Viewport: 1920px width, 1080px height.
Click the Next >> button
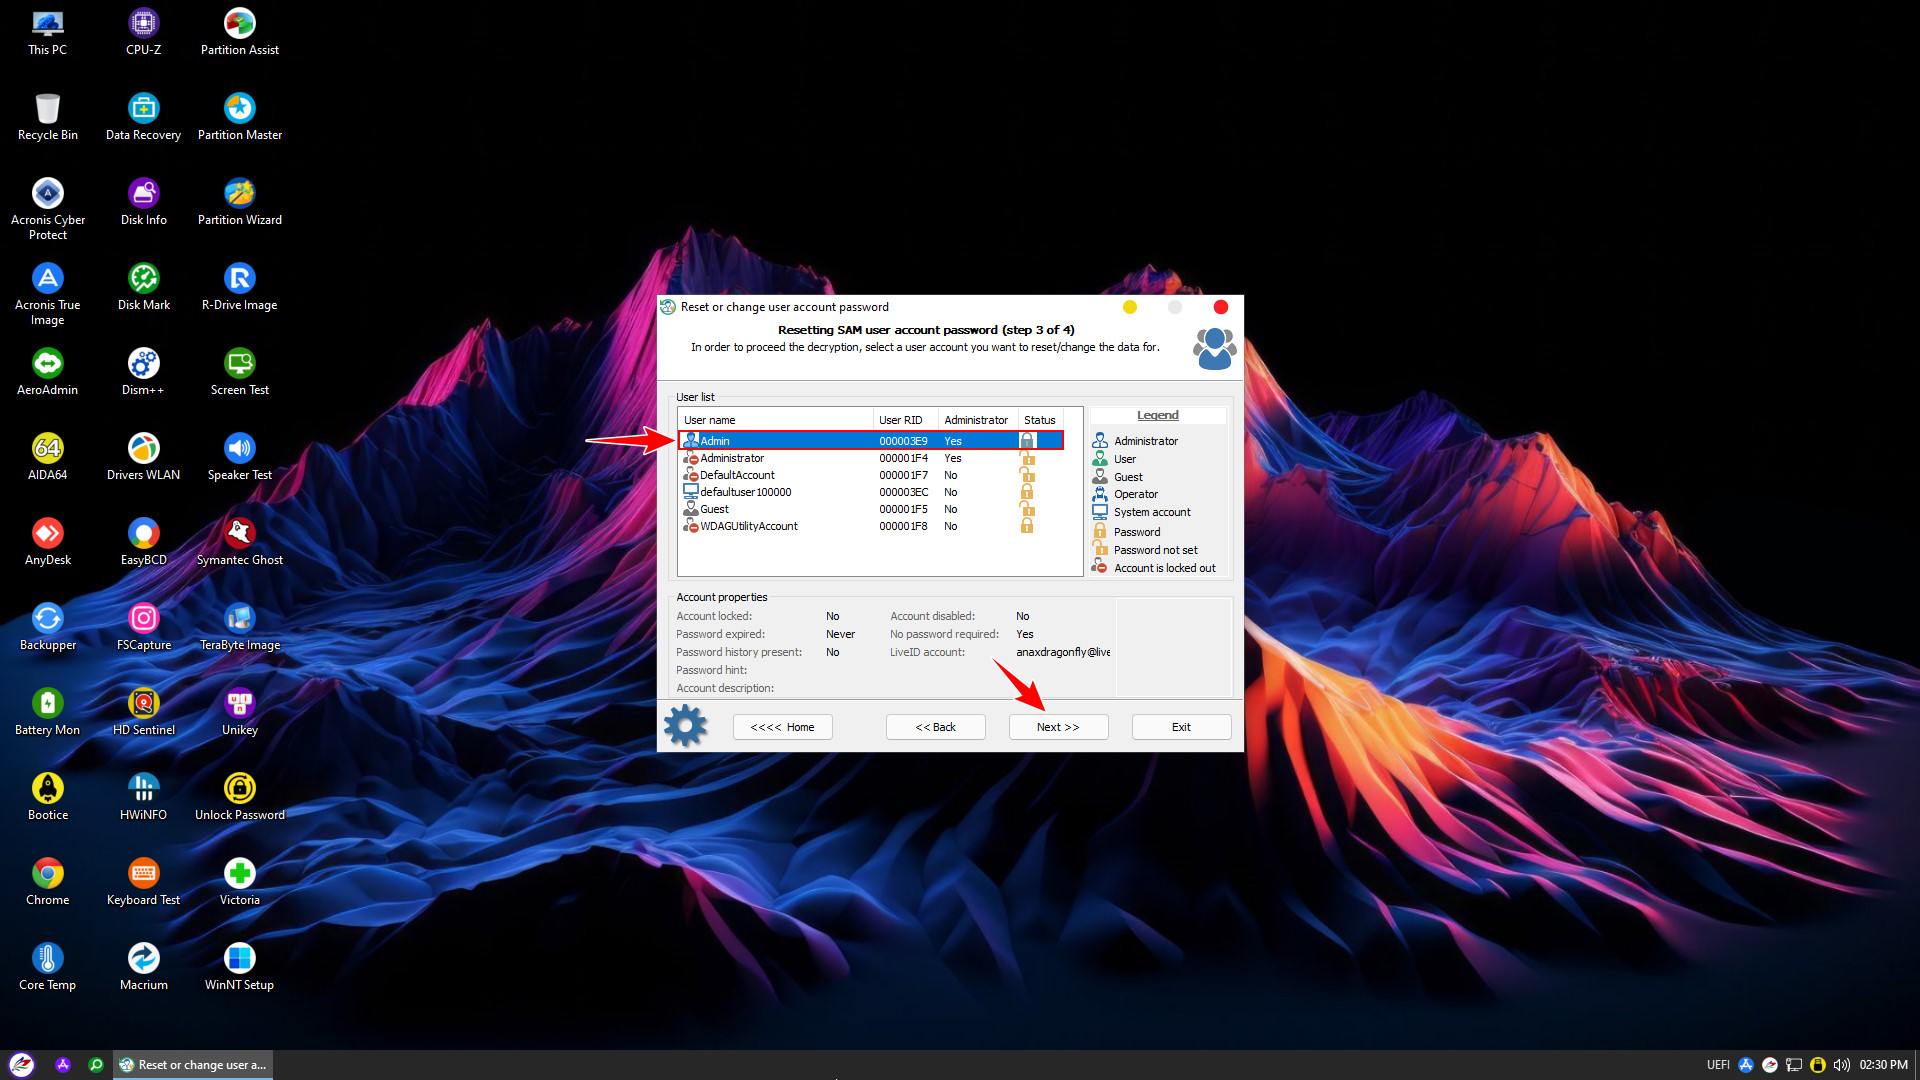(x=1058, y=727)
